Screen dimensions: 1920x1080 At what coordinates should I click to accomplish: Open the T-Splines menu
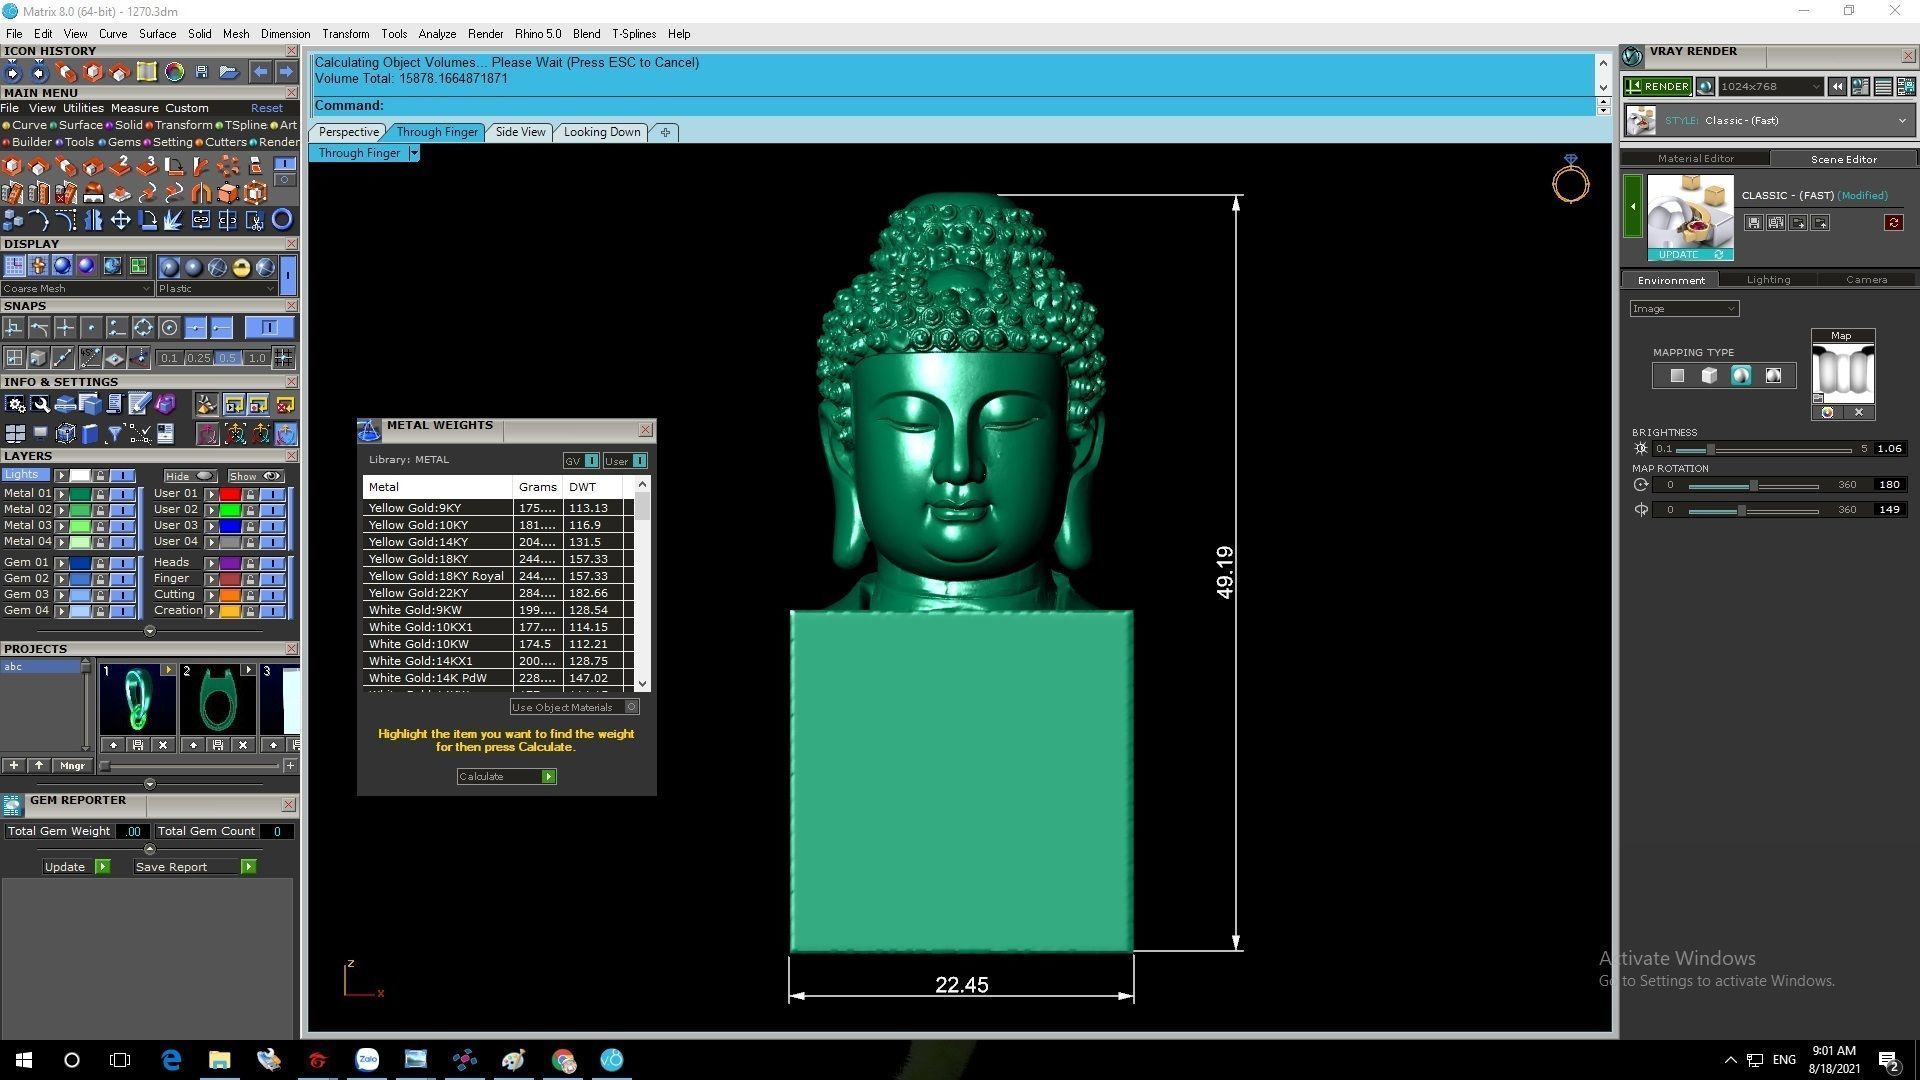click(634, 34)
